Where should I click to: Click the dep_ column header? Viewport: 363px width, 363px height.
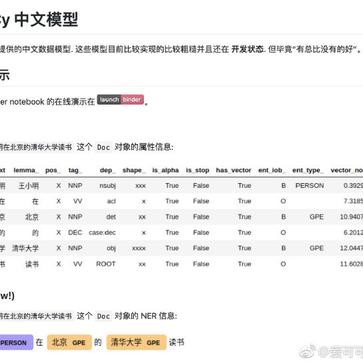pos(108,170)
